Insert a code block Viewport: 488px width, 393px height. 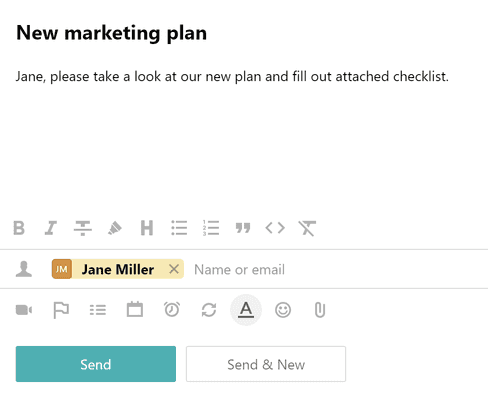click(x=275, y=228)
